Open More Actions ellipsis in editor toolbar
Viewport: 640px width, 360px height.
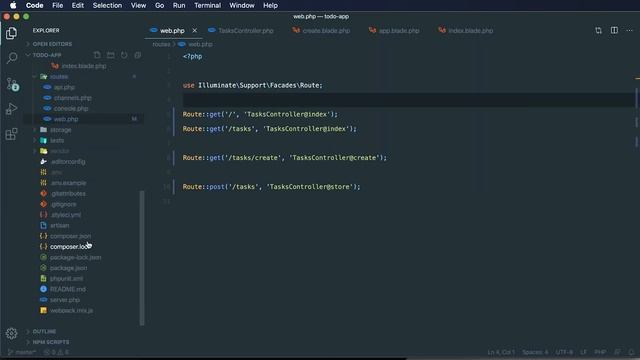629,31
